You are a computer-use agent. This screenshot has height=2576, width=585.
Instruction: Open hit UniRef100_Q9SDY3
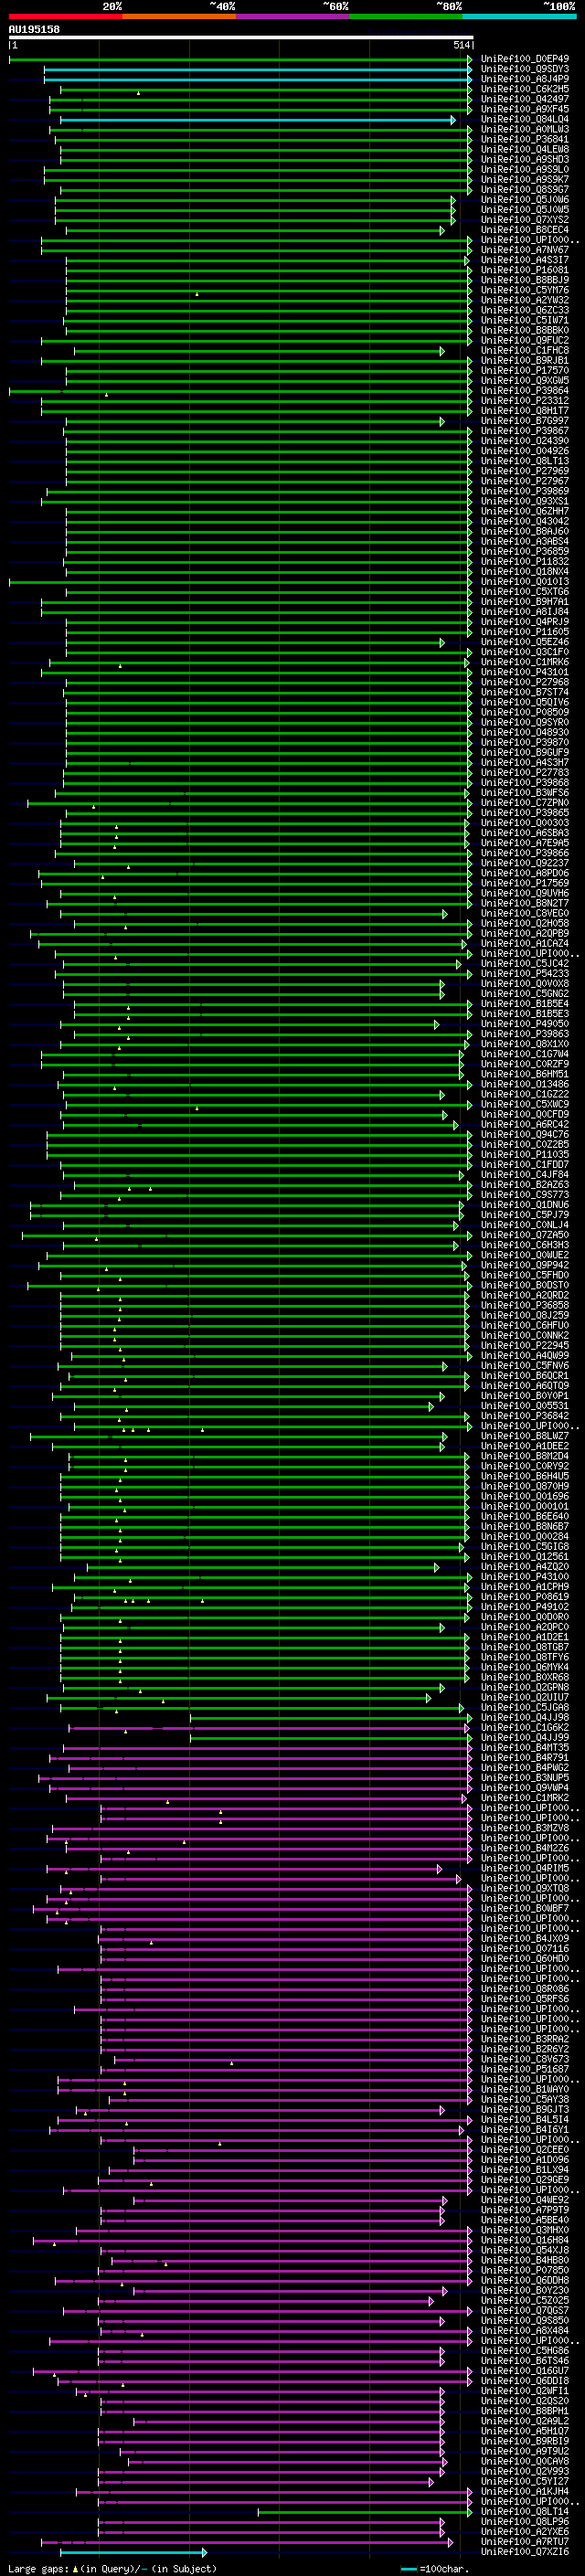coord(525,69)
